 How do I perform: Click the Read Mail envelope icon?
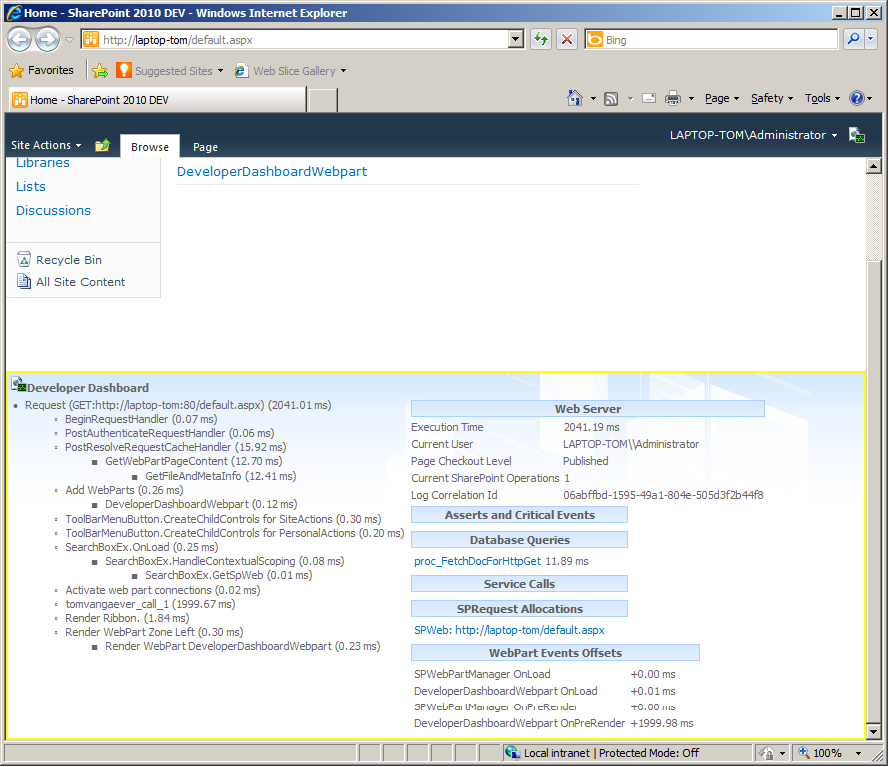click(649, 98)
